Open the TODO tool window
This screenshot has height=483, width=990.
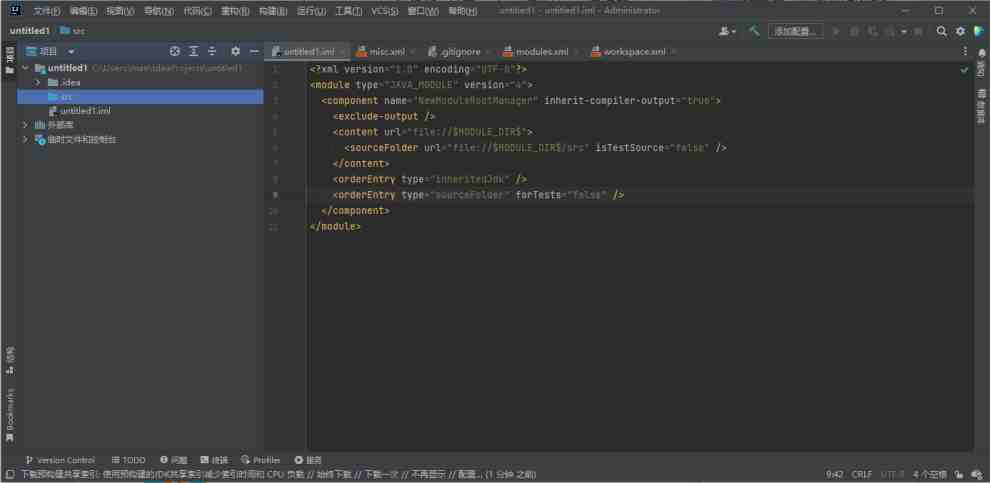point(129,460)
